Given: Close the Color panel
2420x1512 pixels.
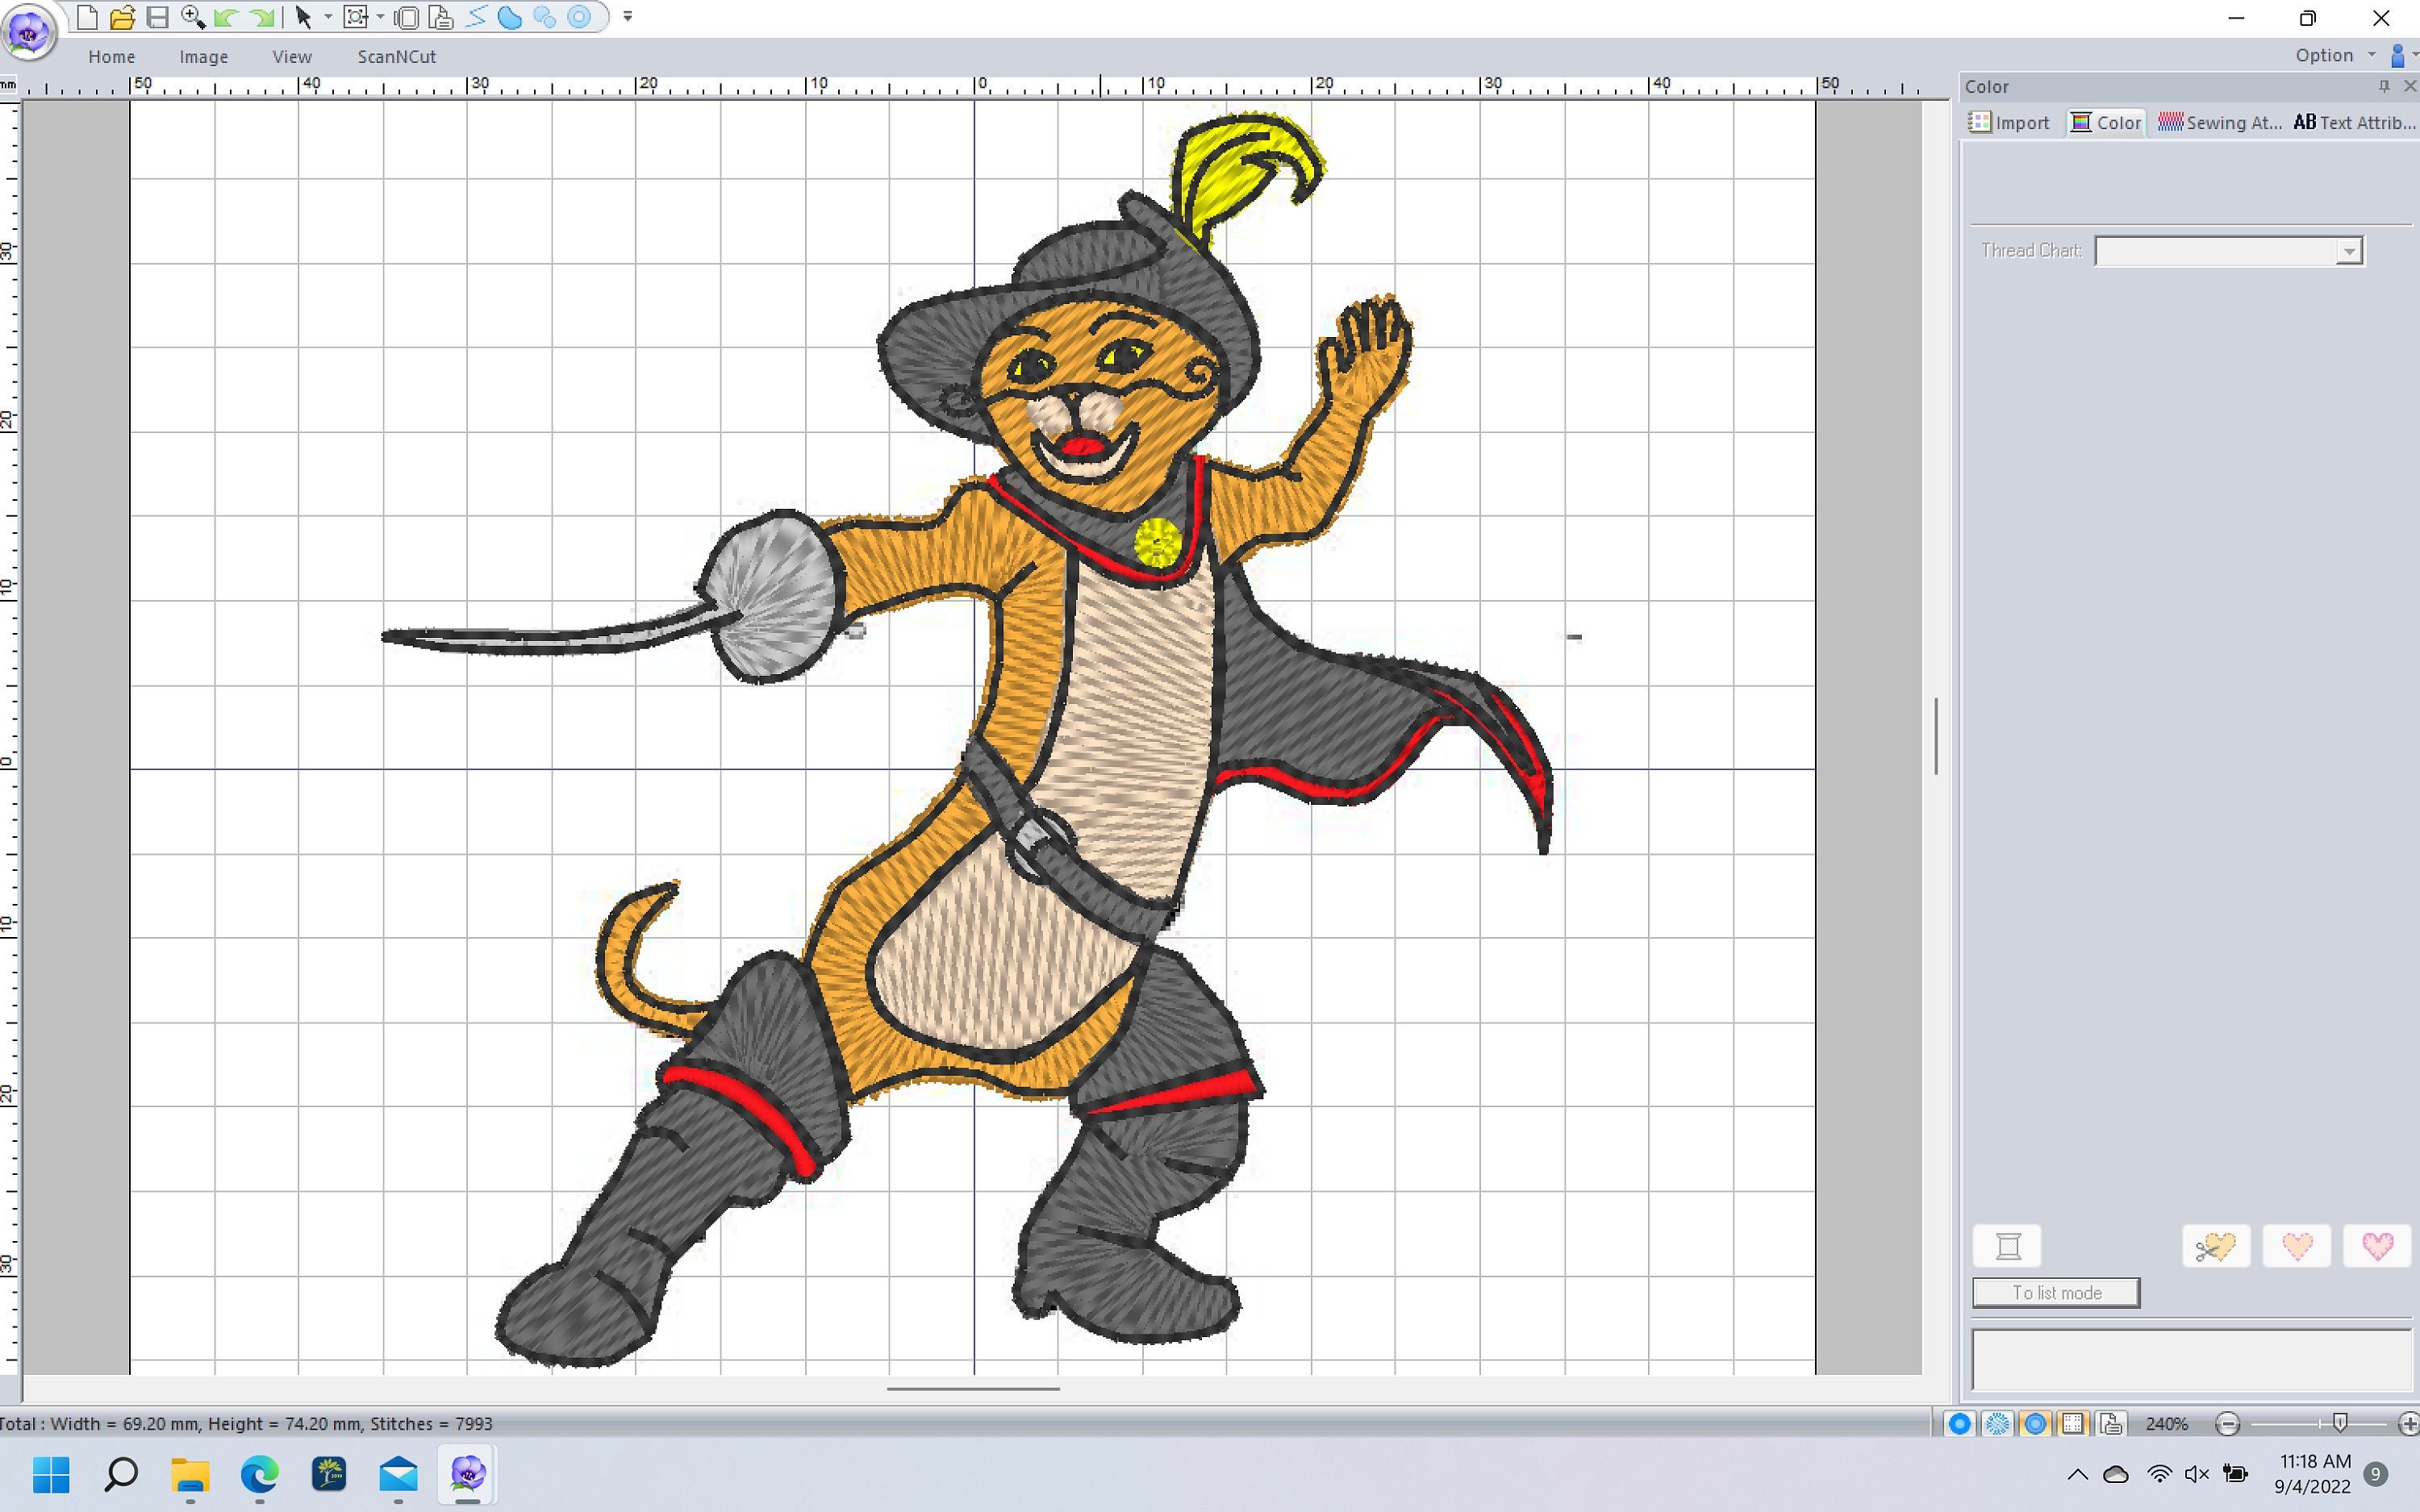Looking at the screenshot, I should (2409, 87).
